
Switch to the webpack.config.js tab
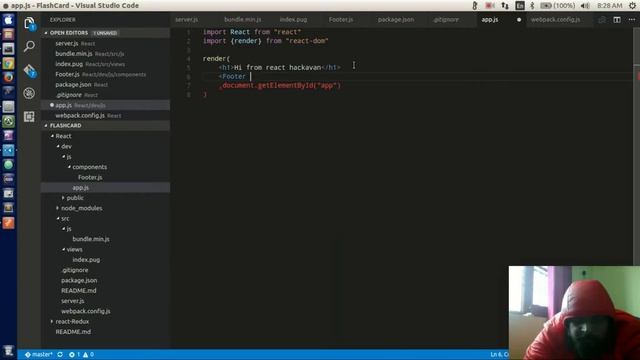(555, 20)
